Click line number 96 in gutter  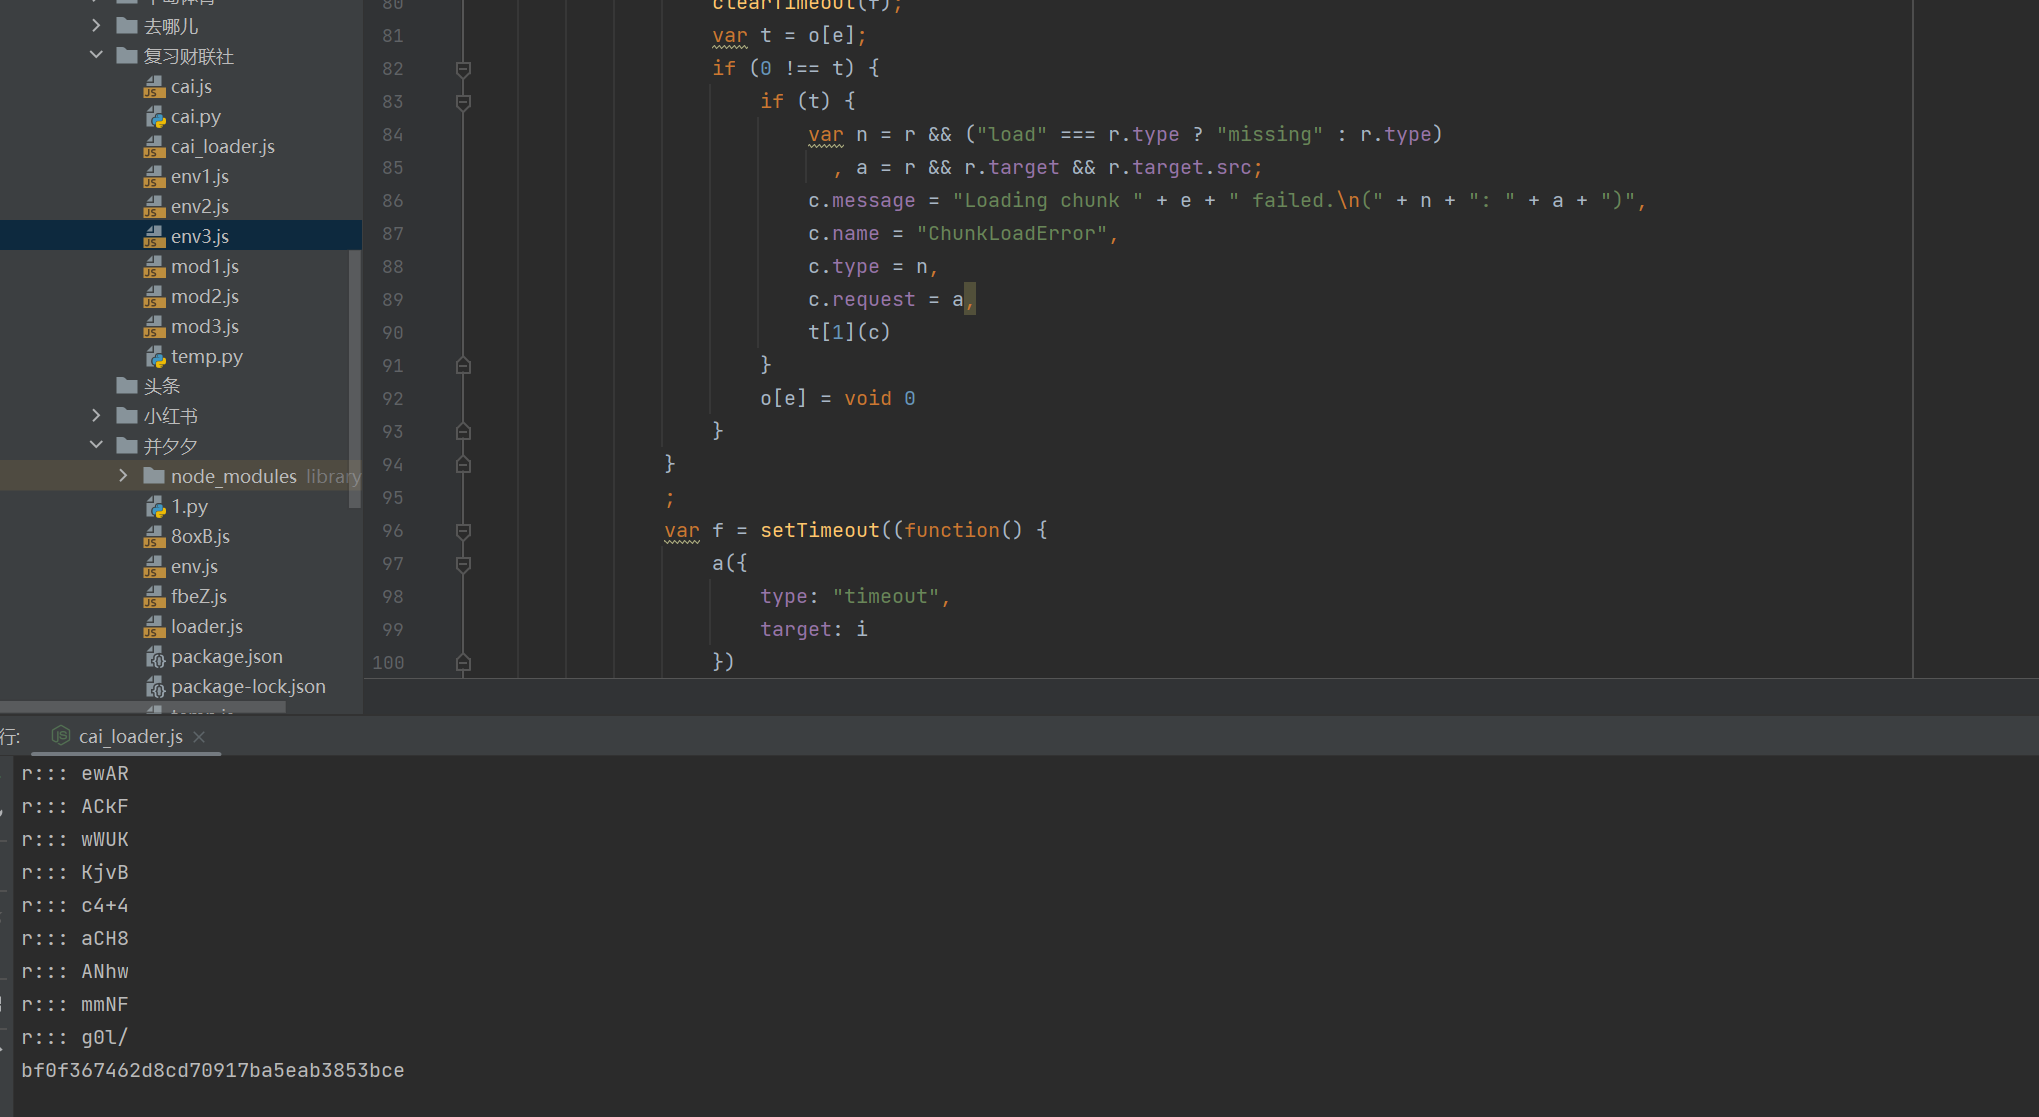pos(392,531)
